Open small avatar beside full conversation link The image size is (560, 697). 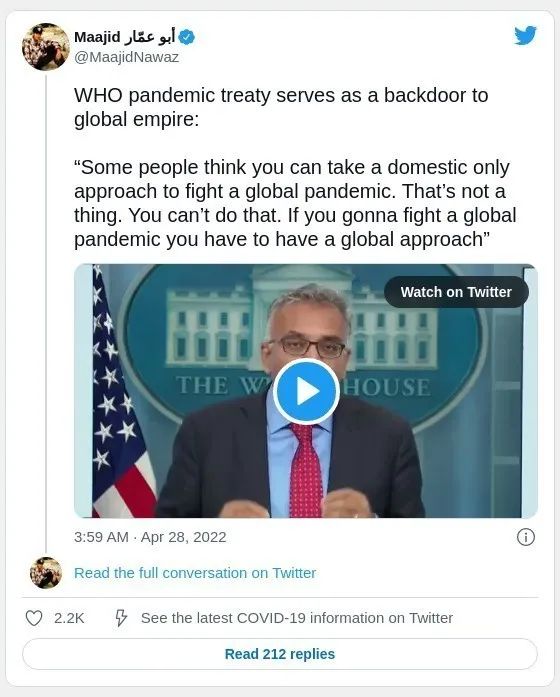[x=46, y=573]
